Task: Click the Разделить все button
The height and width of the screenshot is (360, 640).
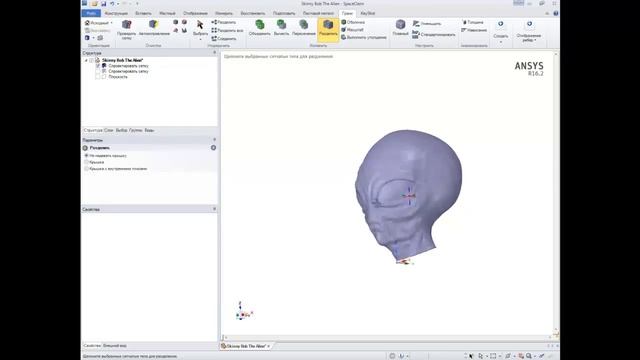Action: 227,31
